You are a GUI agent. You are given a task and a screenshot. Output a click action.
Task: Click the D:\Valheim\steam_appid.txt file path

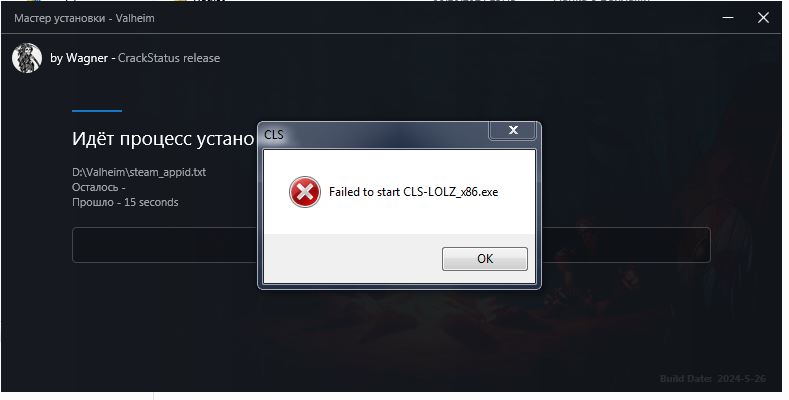point(139,172)
